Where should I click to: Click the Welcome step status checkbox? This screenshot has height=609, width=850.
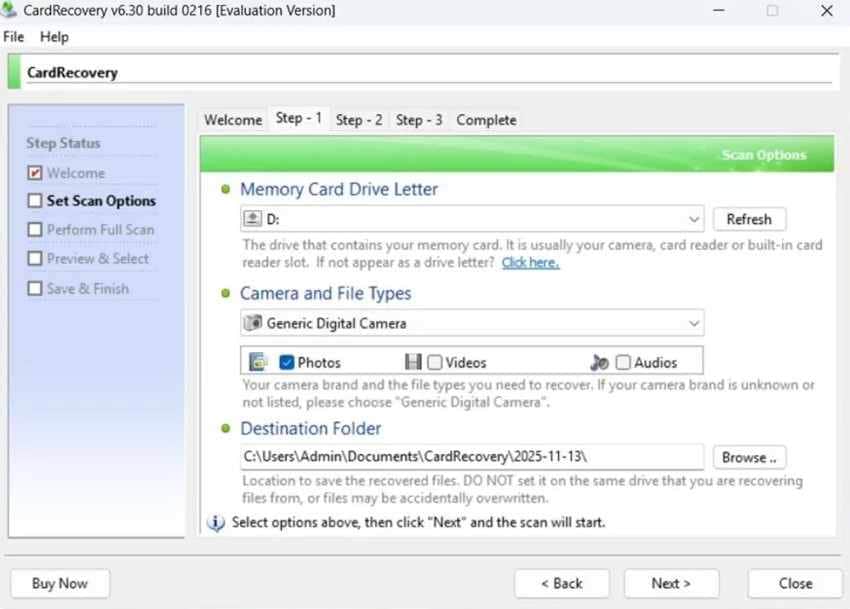point(35,173)
